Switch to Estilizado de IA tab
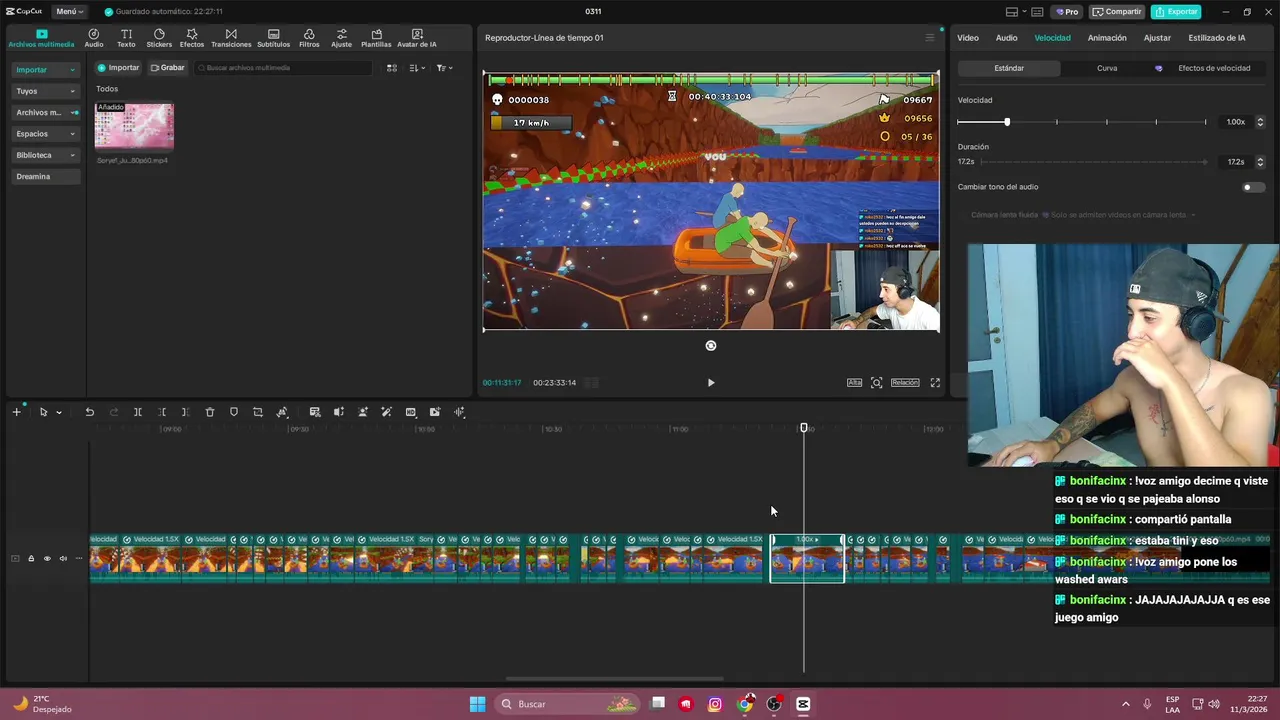Screen dimensions: 1280x720 1216,38
